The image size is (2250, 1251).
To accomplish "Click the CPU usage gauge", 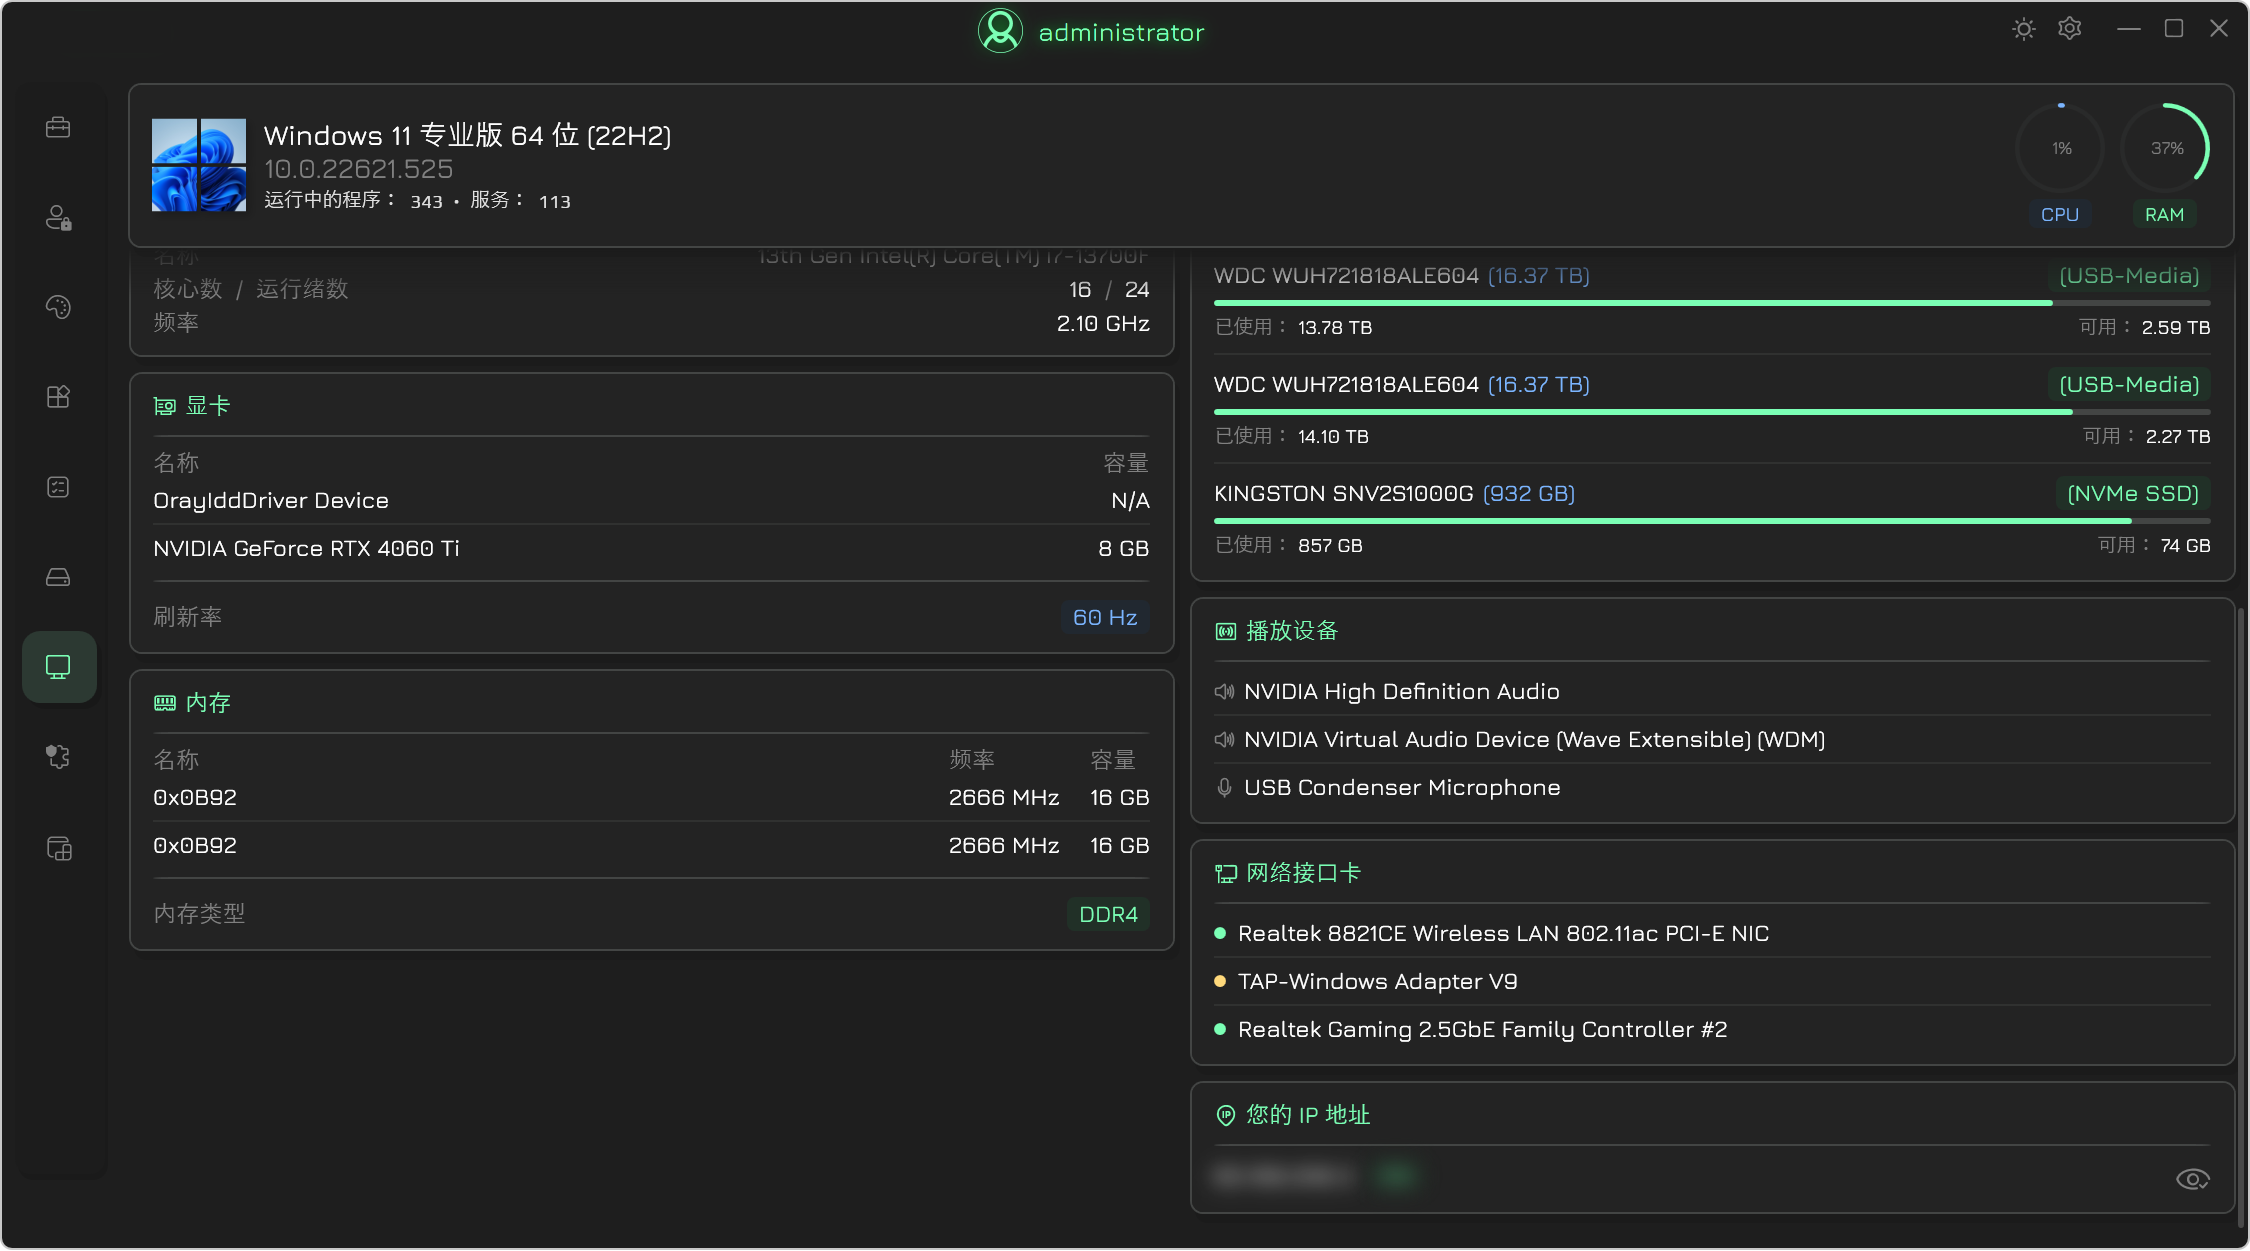I will point(2060,148).
